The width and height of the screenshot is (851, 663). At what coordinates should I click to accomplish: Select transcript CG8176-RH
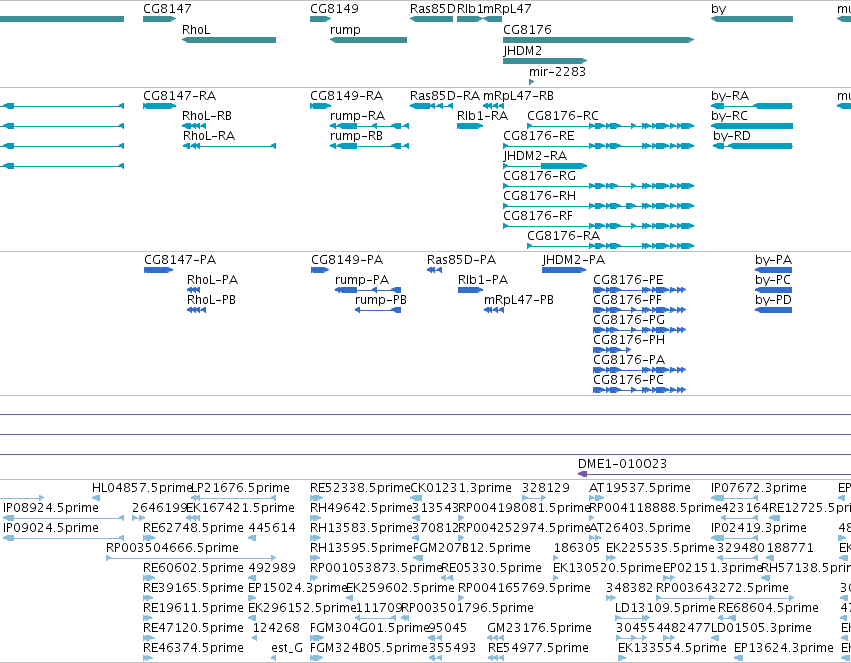point(539,196)
